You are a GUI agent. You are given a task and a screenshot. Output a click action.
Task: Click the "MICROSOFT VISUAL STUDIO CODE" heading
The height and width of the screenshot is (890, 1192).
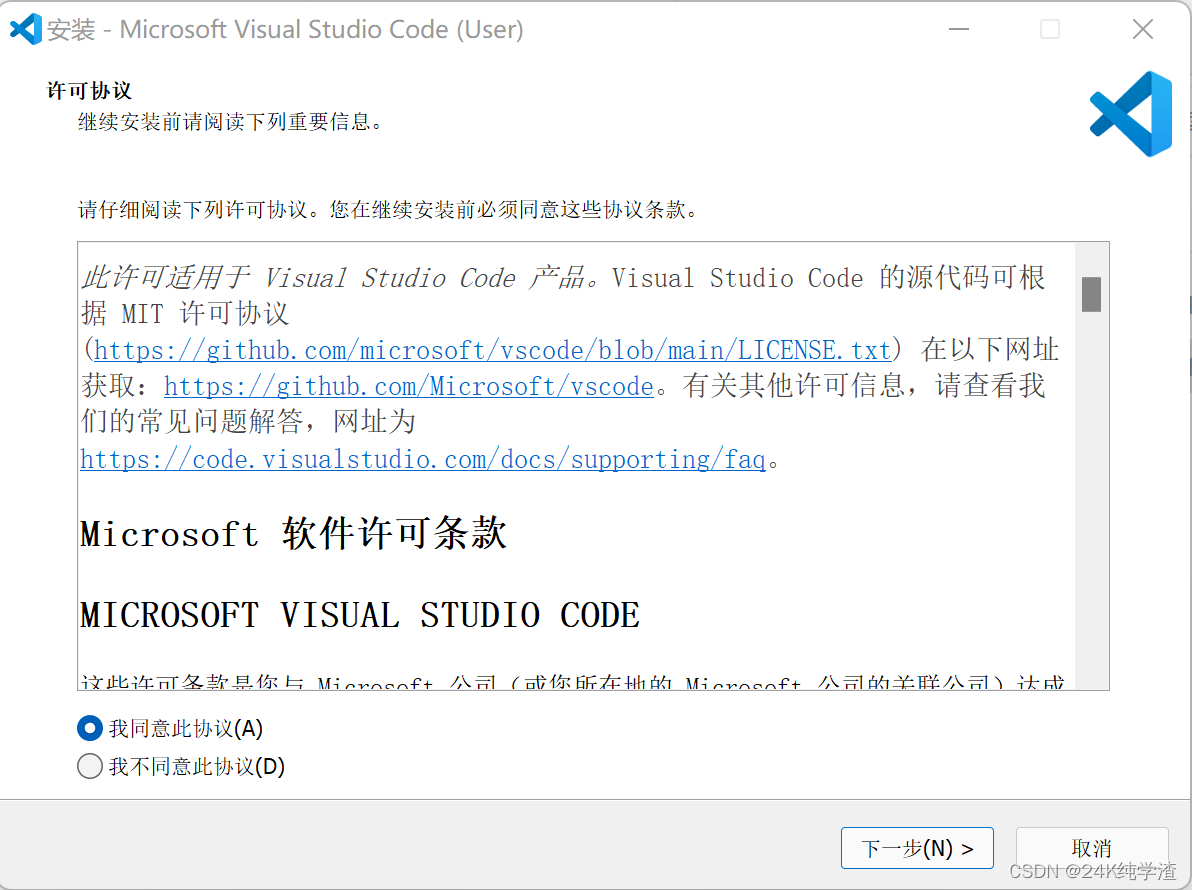coord(360,615)
